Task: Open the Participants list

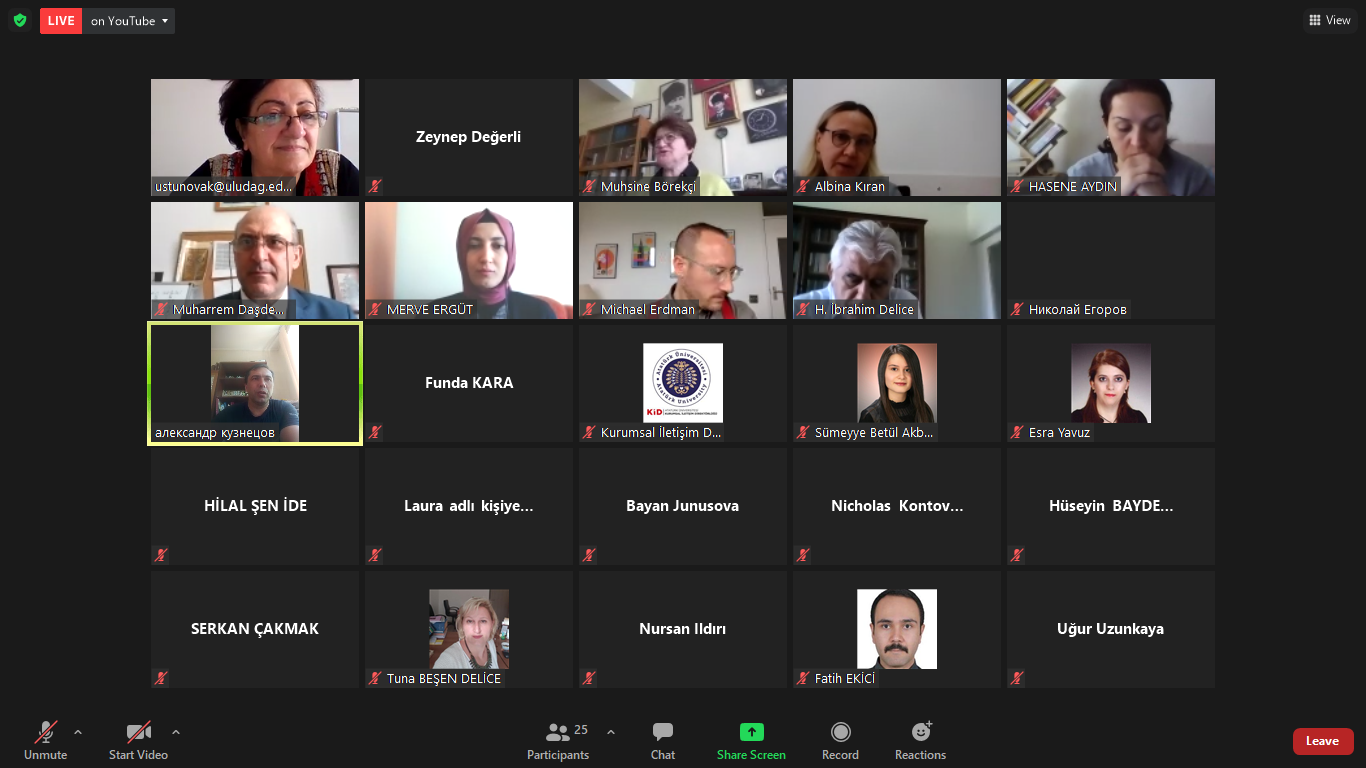Action: pos(558,740)
